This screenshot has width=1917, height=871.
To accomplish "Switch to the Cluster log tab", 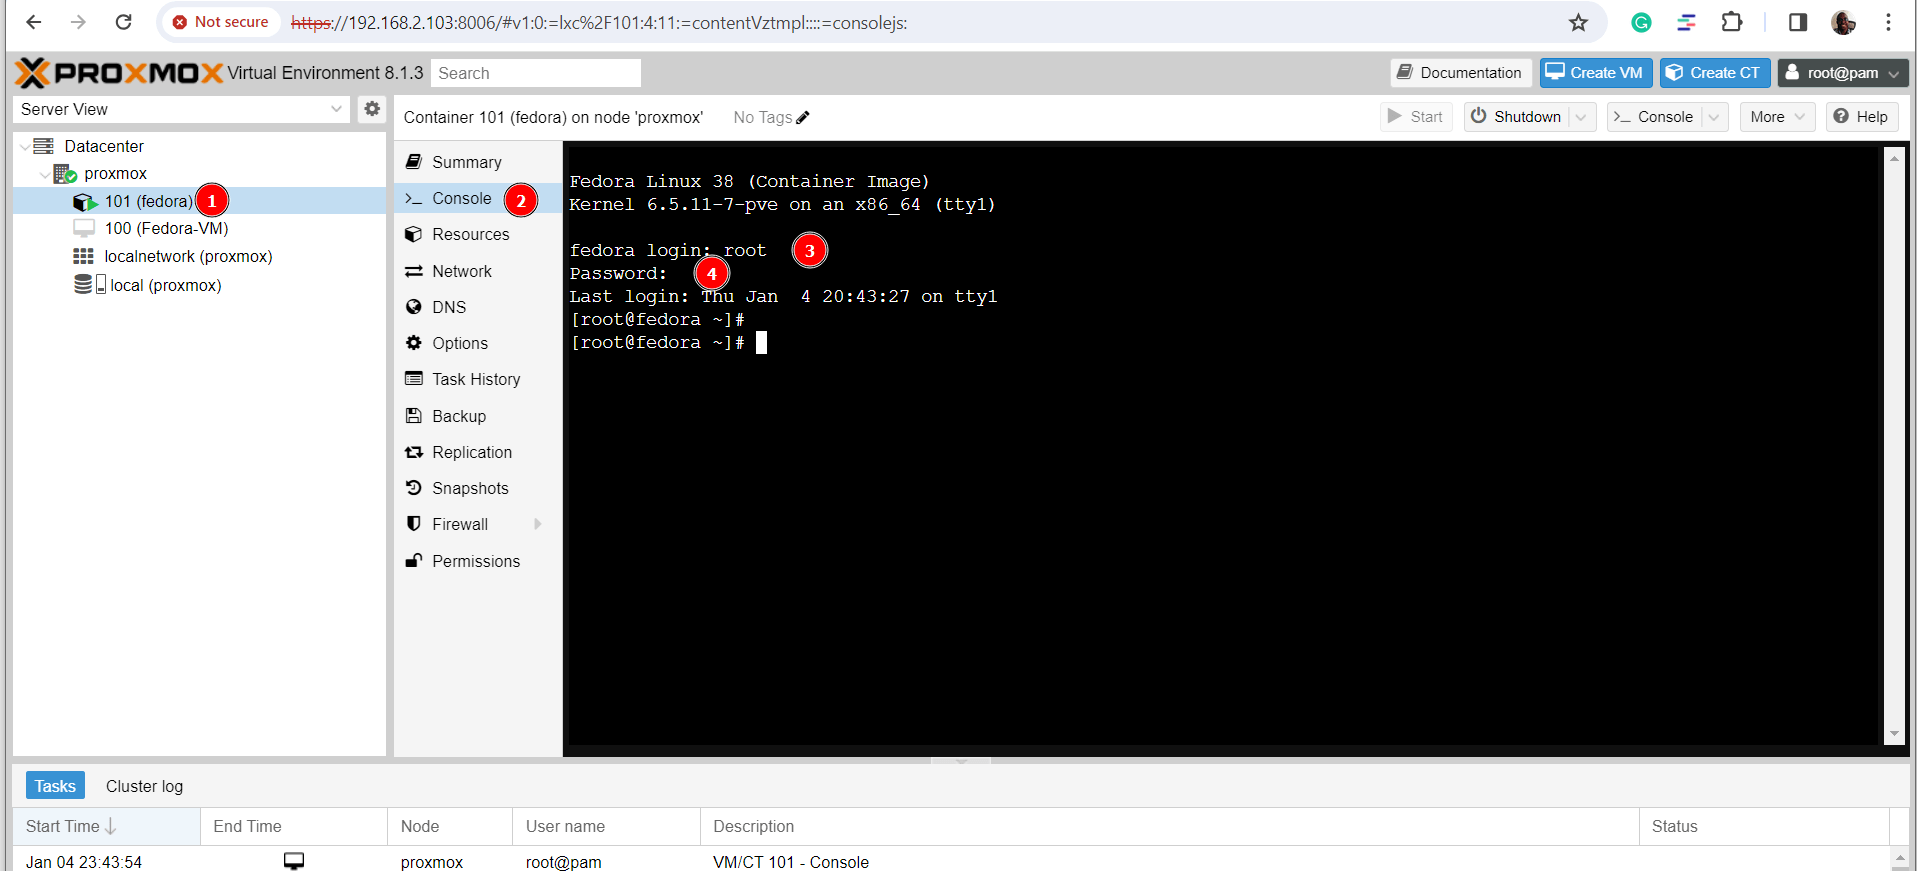I will point(144,786).
